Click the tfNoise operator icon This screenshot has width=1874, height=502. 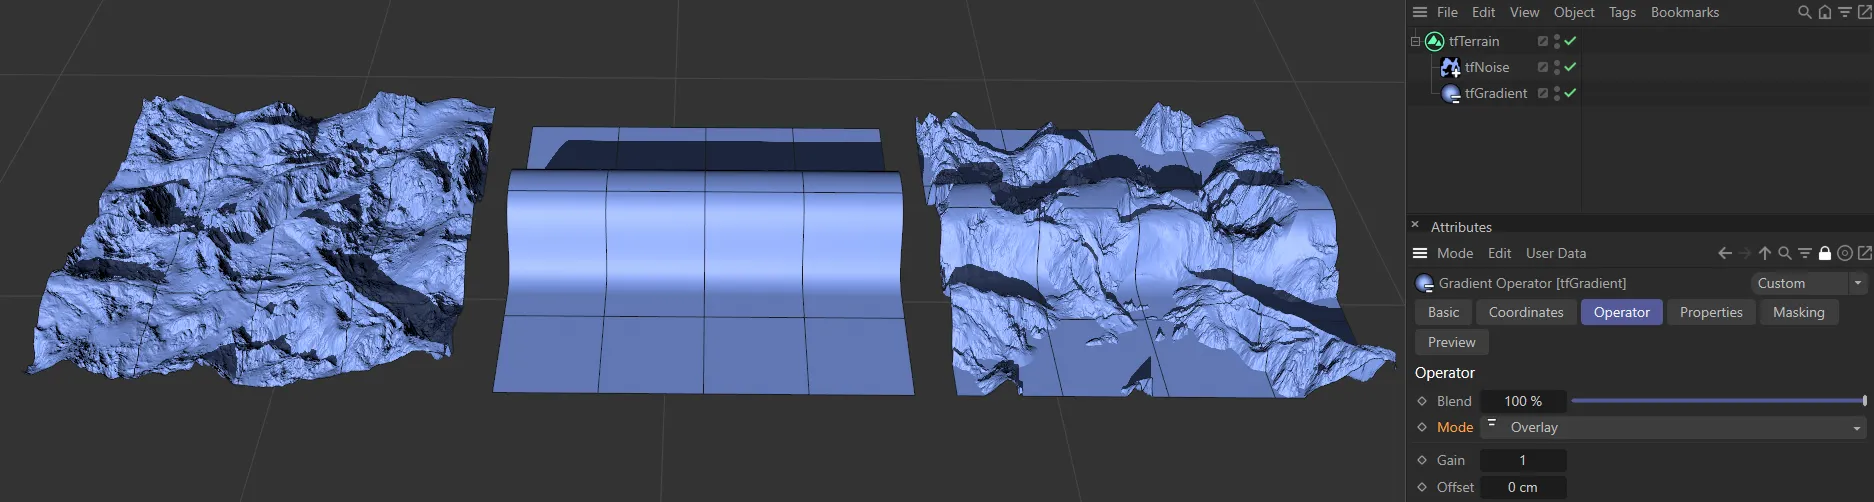[x=1450, y=67]
